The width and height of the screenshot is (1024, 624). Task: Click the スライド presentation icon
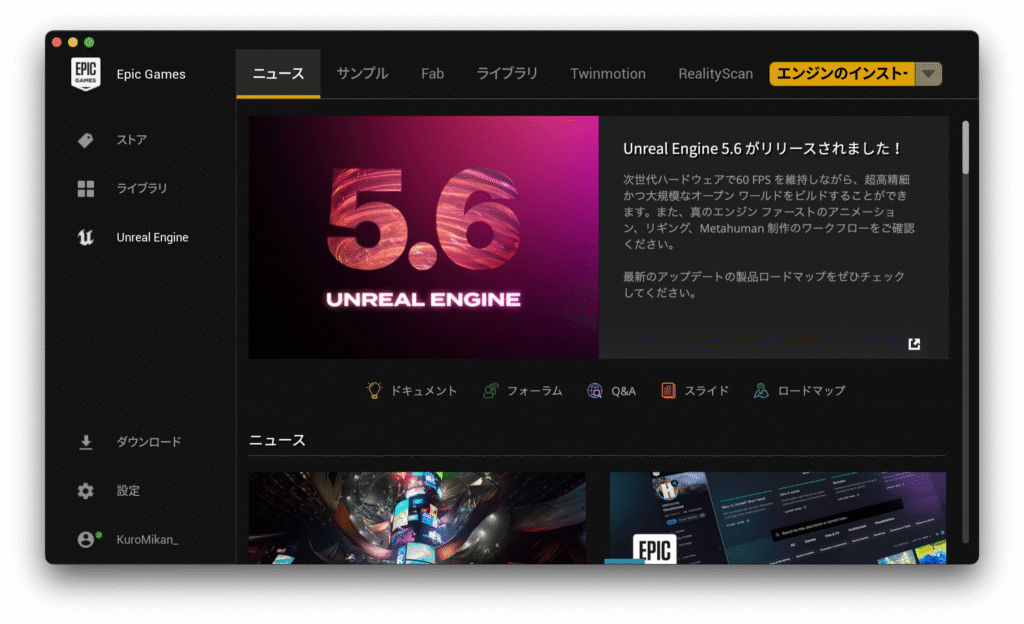click(668, 390)
